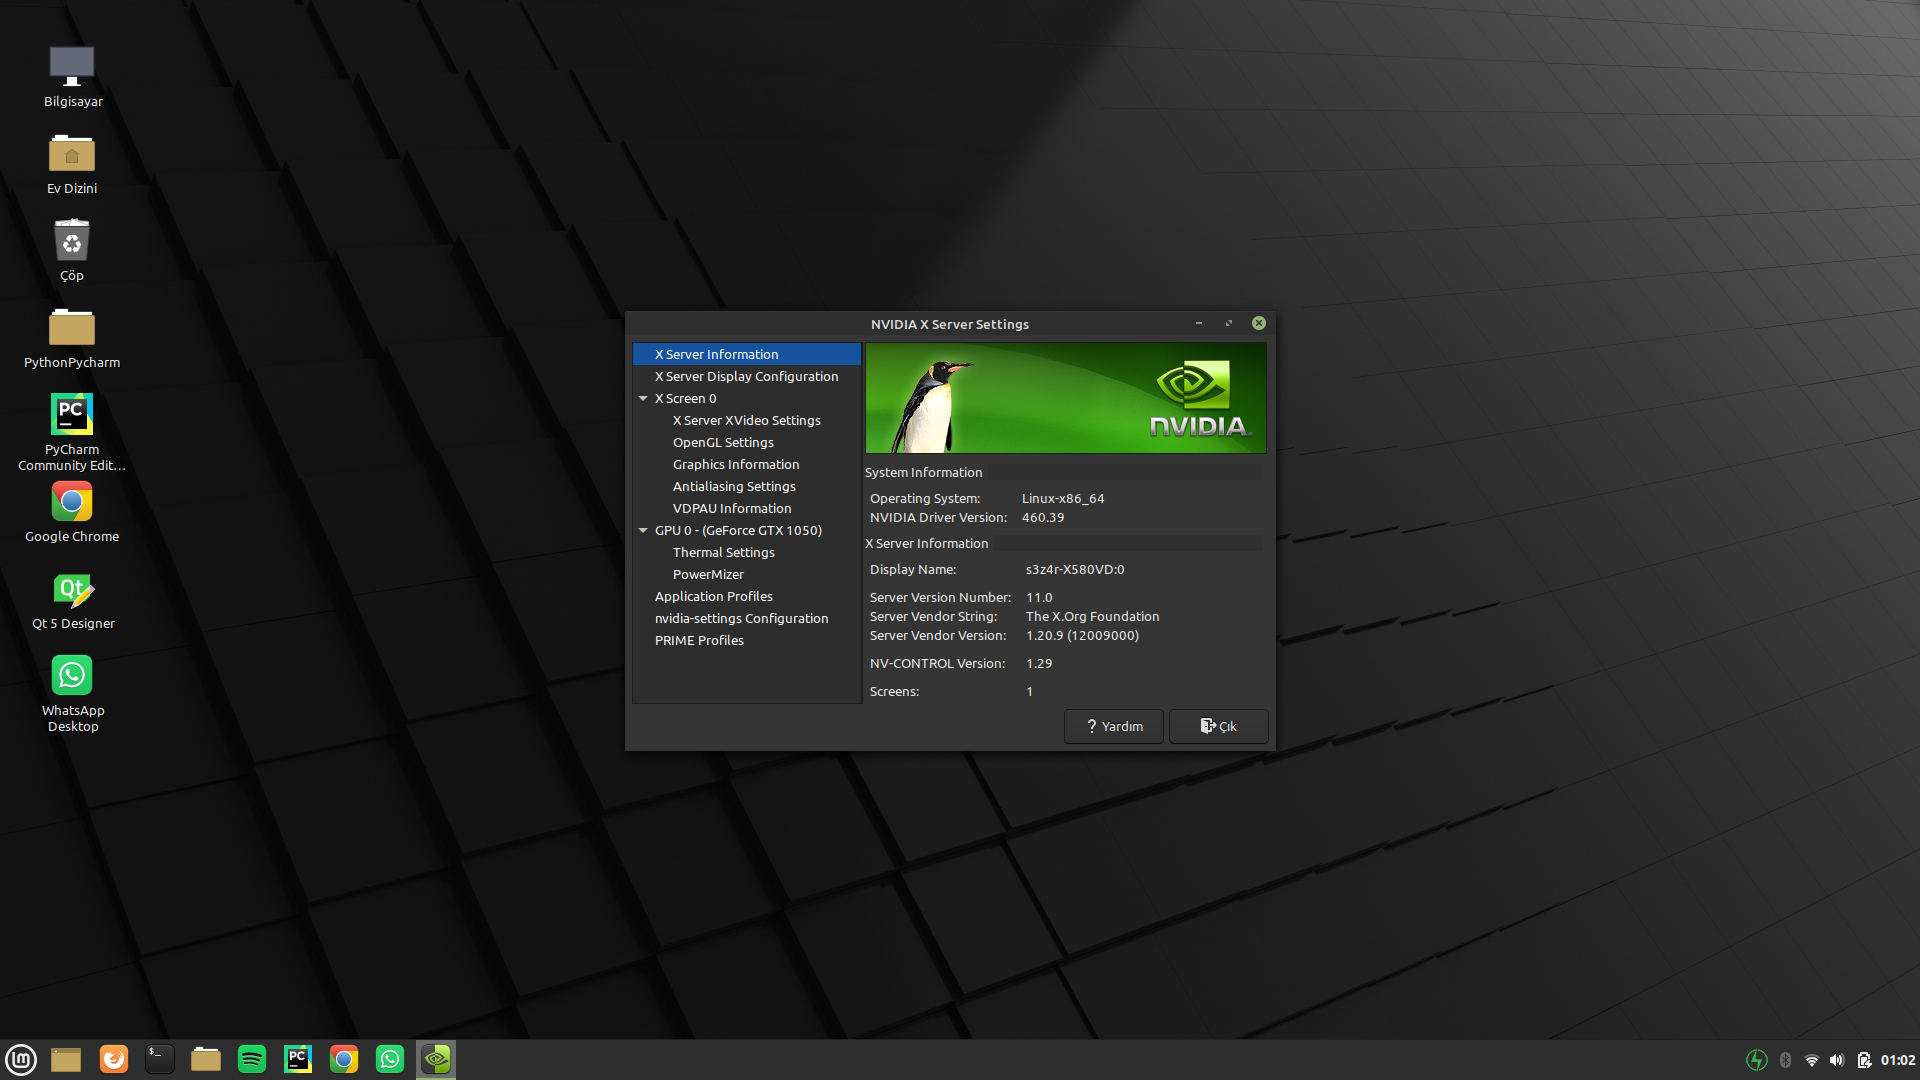The image size is (1920, 1080).
Task: Collapse GPU 0 GeForce GTX 1050 node
Action: (x=643, y=531)
